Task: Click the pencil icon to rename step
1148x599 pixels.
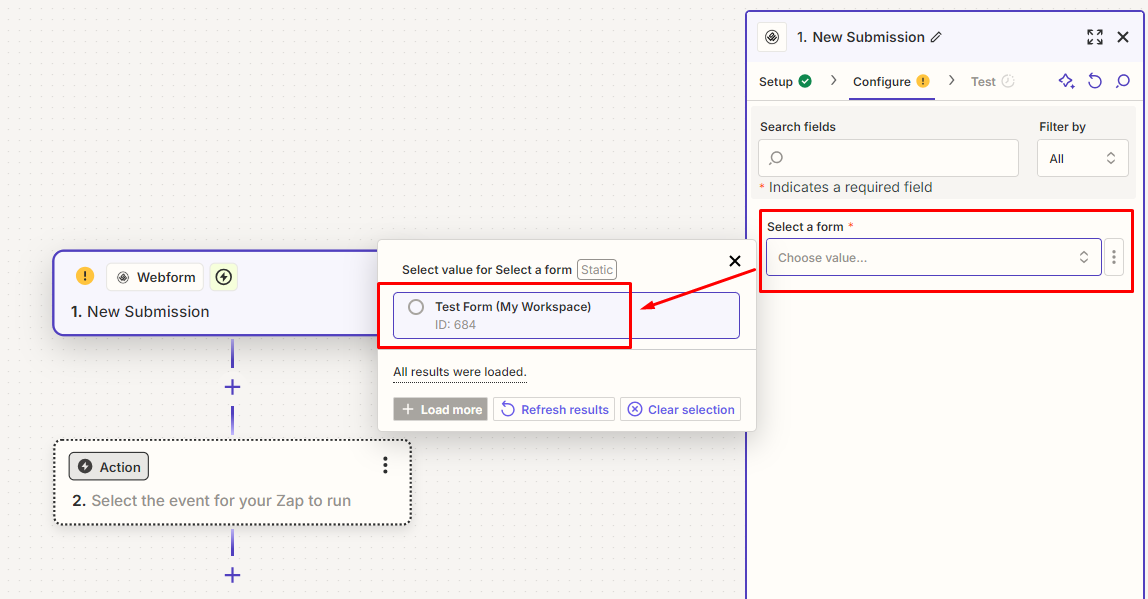Action: 936,37
